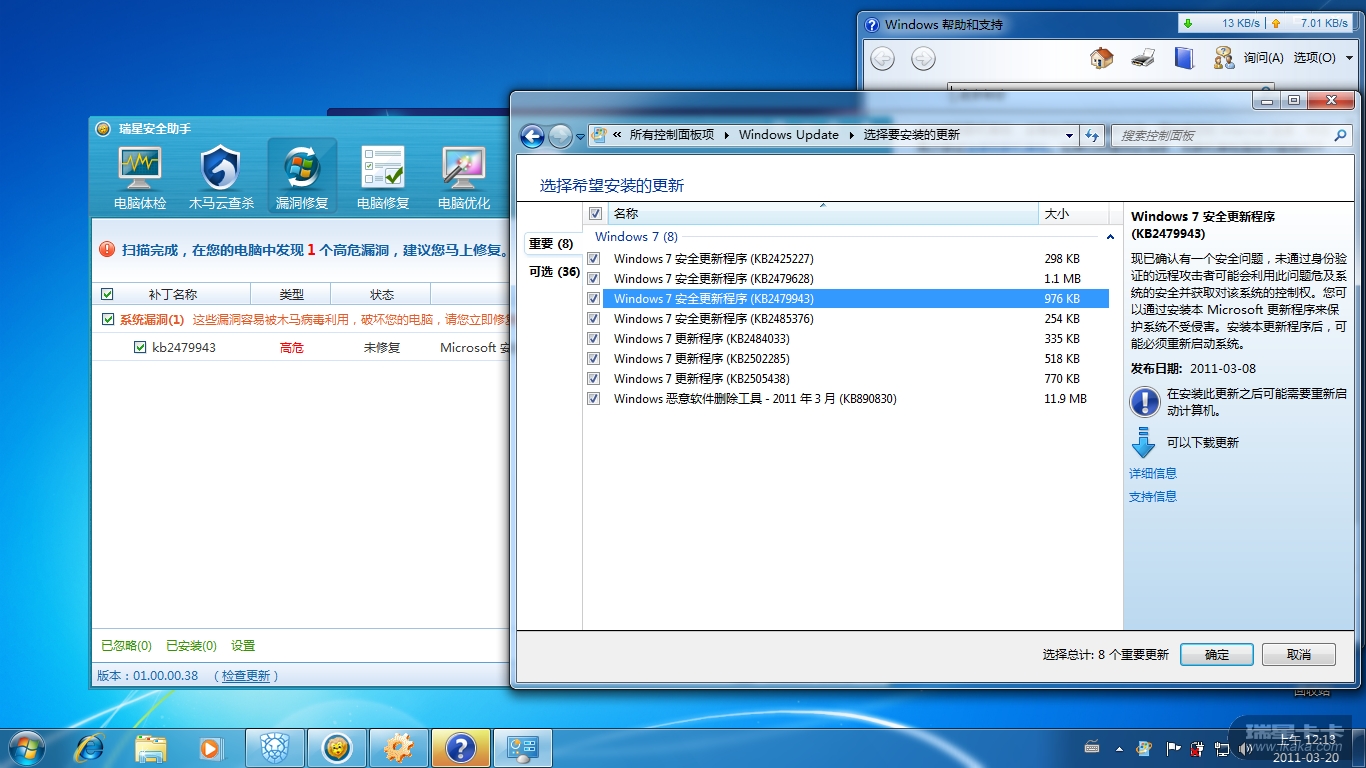This screenshot has width=1366, height=768.
Task: Collapse the Windows 7 (8) update group
Action: 1110,237
